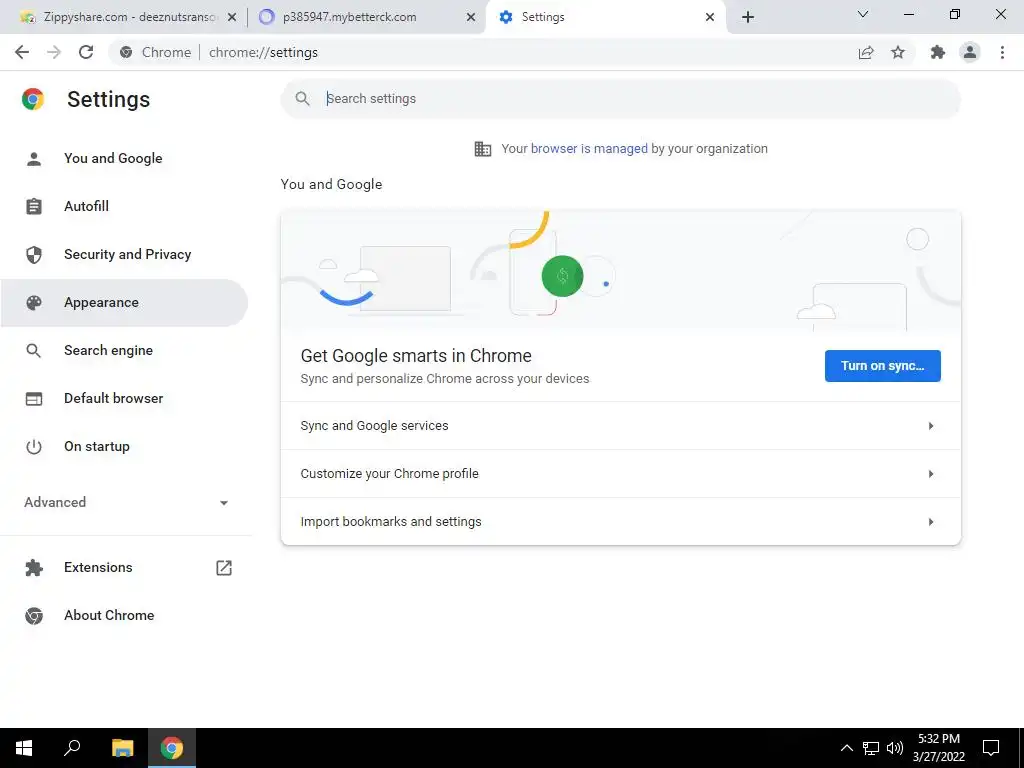The image size is (1024, 768).
Task: Click the 'You and Google' section heading
Action: tap(331, 185)
